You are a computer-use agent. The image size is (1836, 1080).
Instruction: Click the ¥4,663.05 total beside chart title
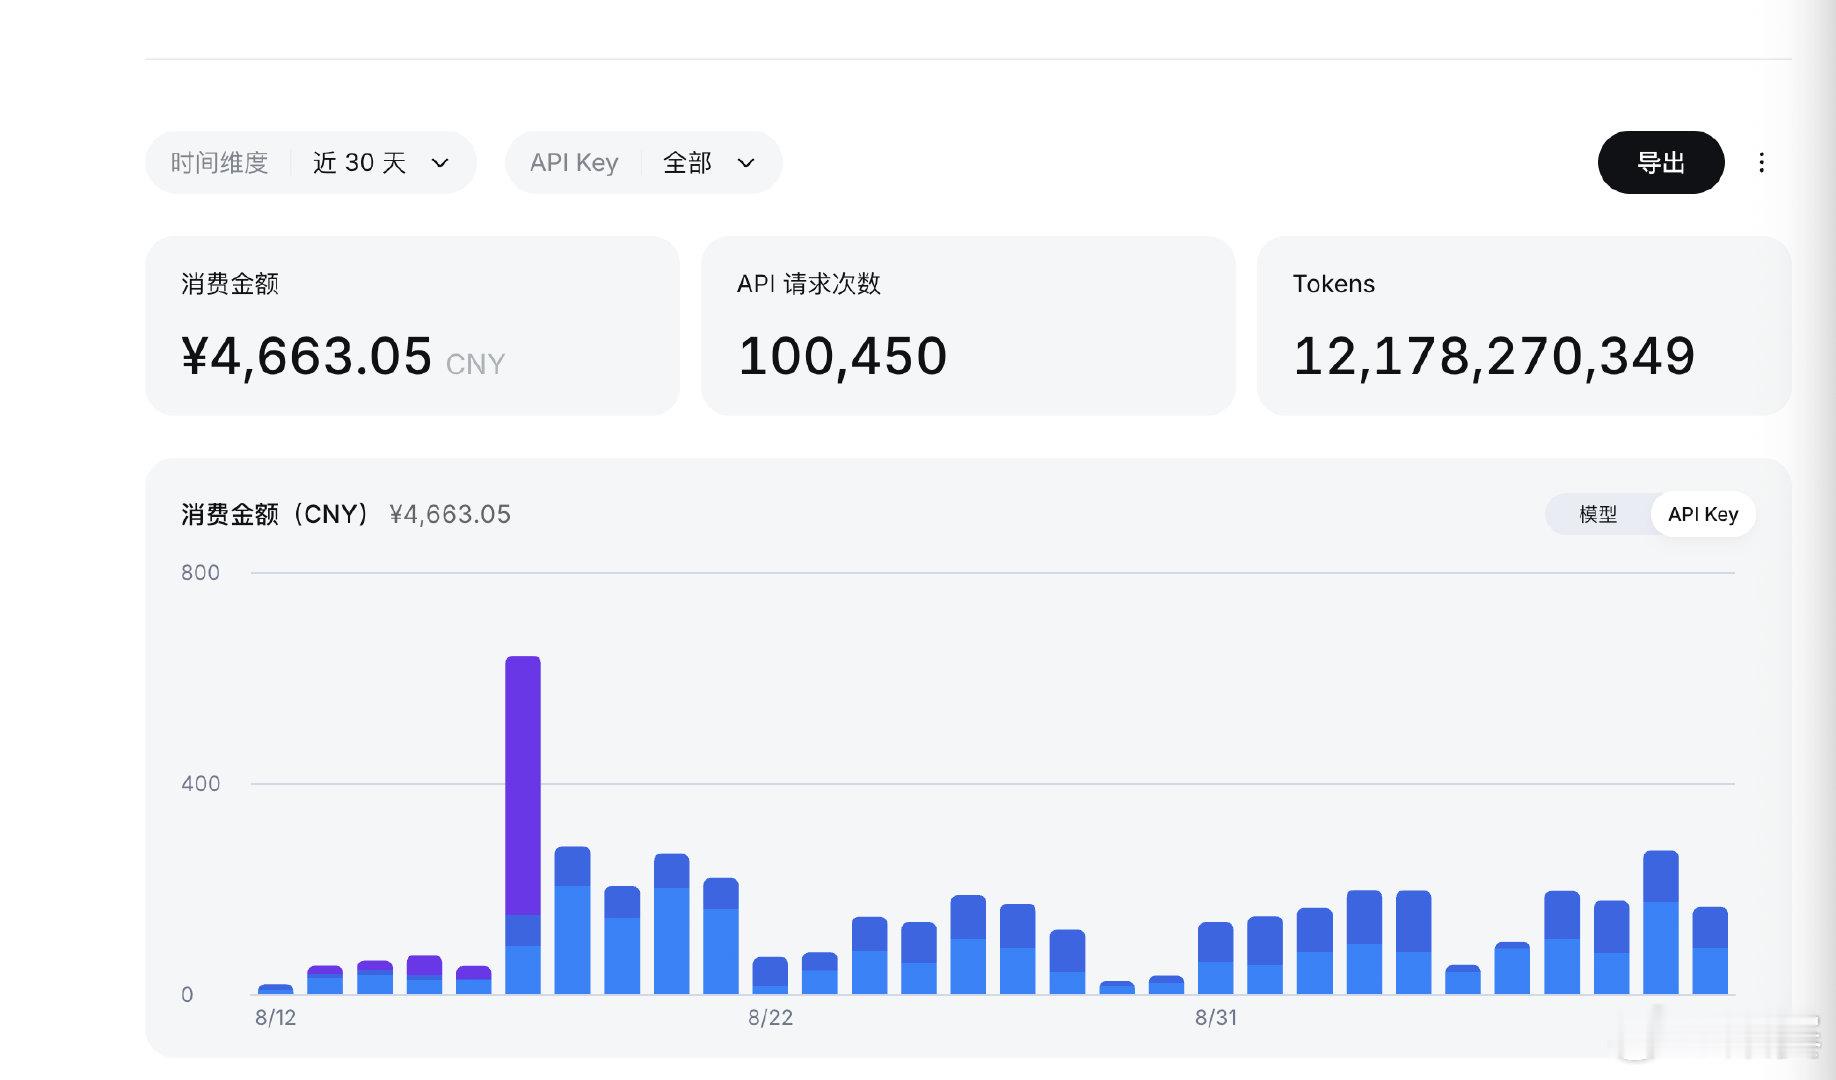click(x=450, y=514)
